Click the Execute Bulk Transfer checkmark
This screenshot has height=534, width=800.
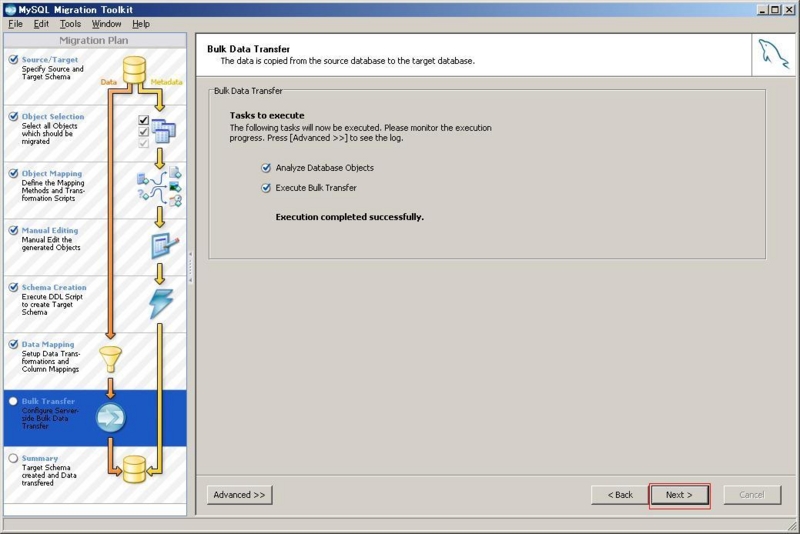point(266,188)
